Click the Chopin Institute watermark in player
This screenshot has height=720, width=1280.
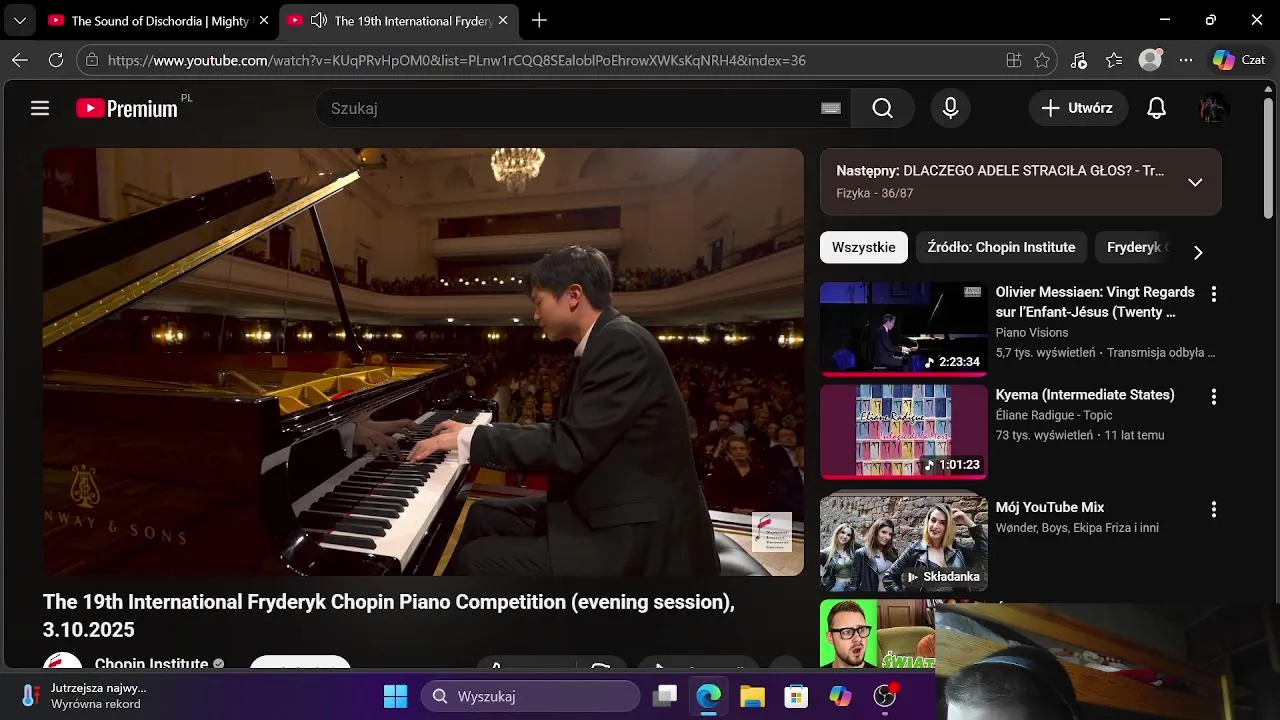[772, 532]
